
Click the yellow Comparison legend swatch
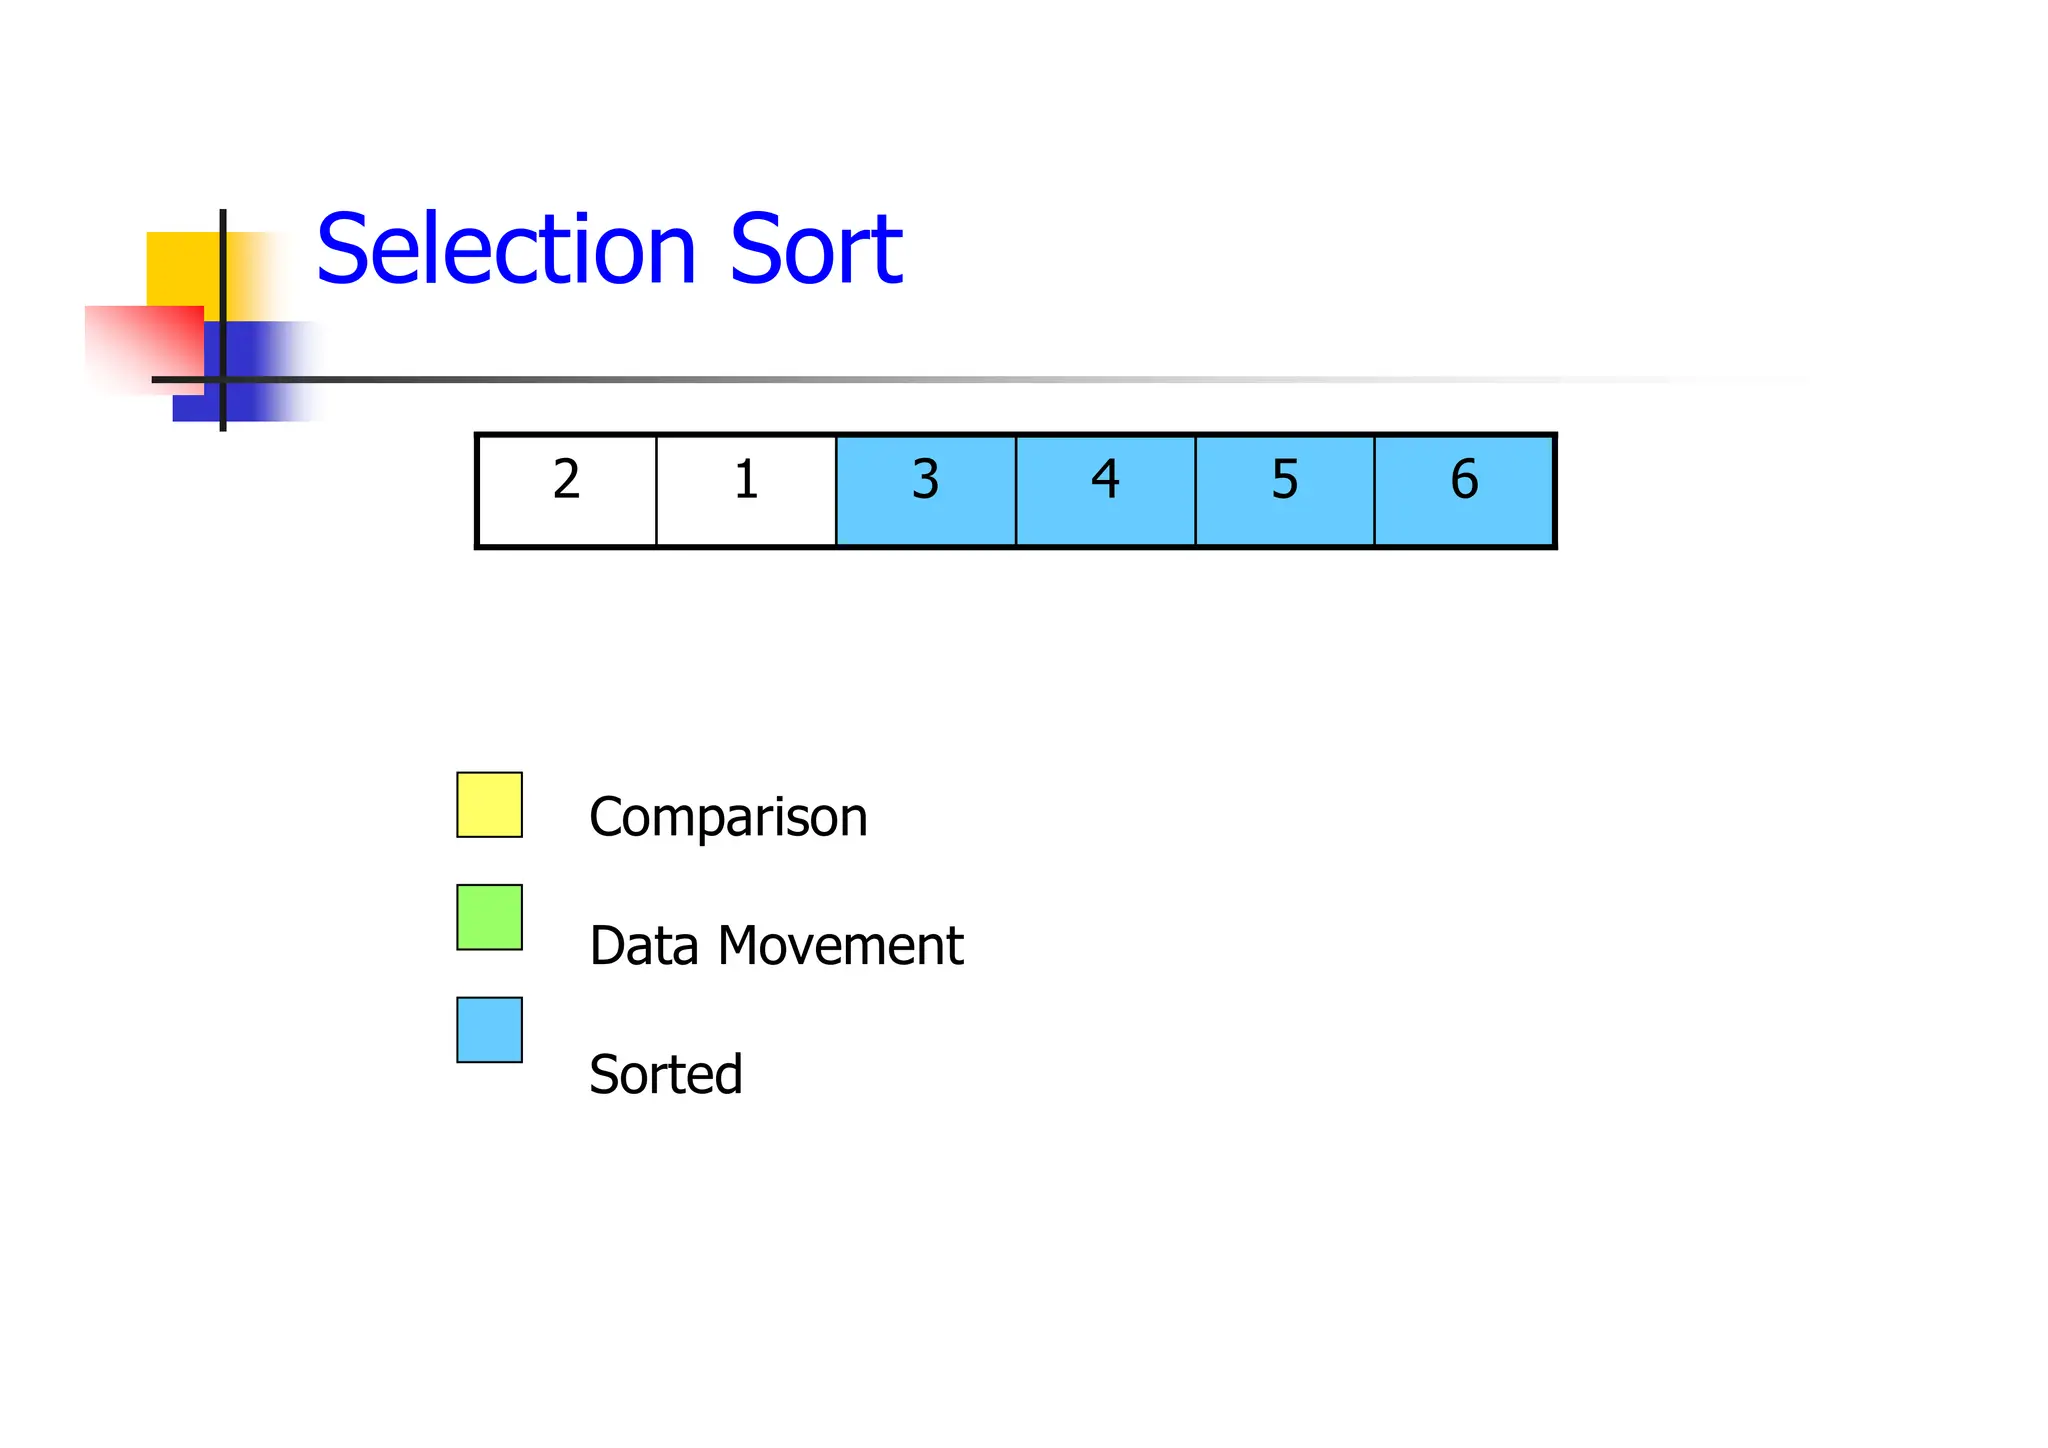pos(489,804)
